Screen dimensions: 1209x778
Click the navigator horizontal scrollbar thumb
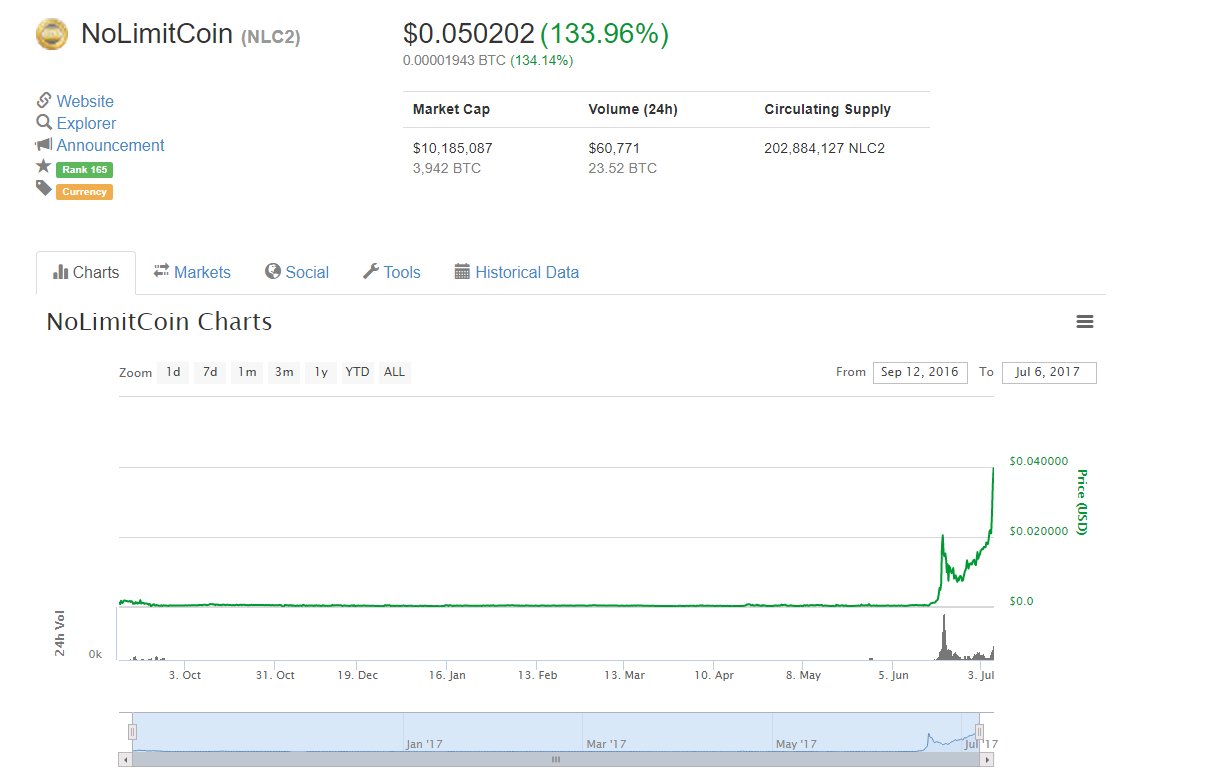click(556, 760)
